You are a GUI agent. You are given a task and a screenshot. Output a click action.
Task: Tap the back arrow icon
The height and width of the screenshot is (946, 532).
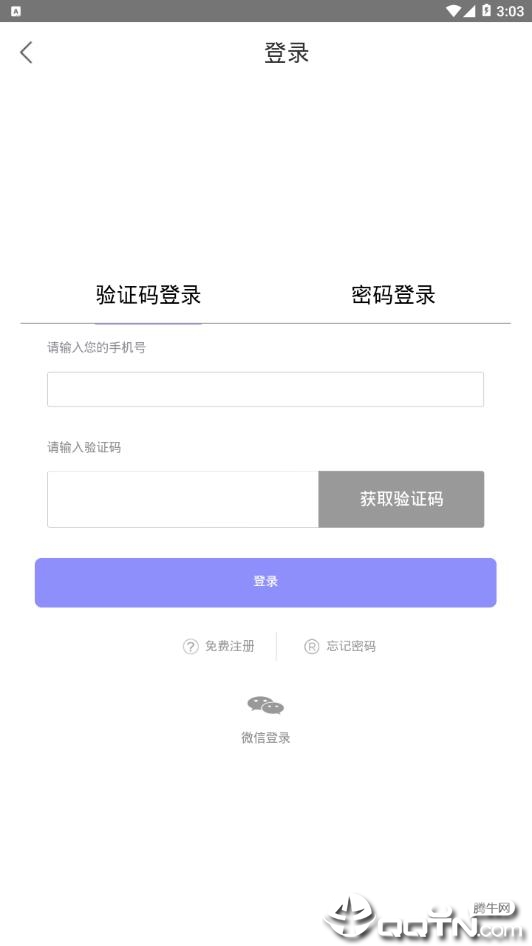click(26, 52)
